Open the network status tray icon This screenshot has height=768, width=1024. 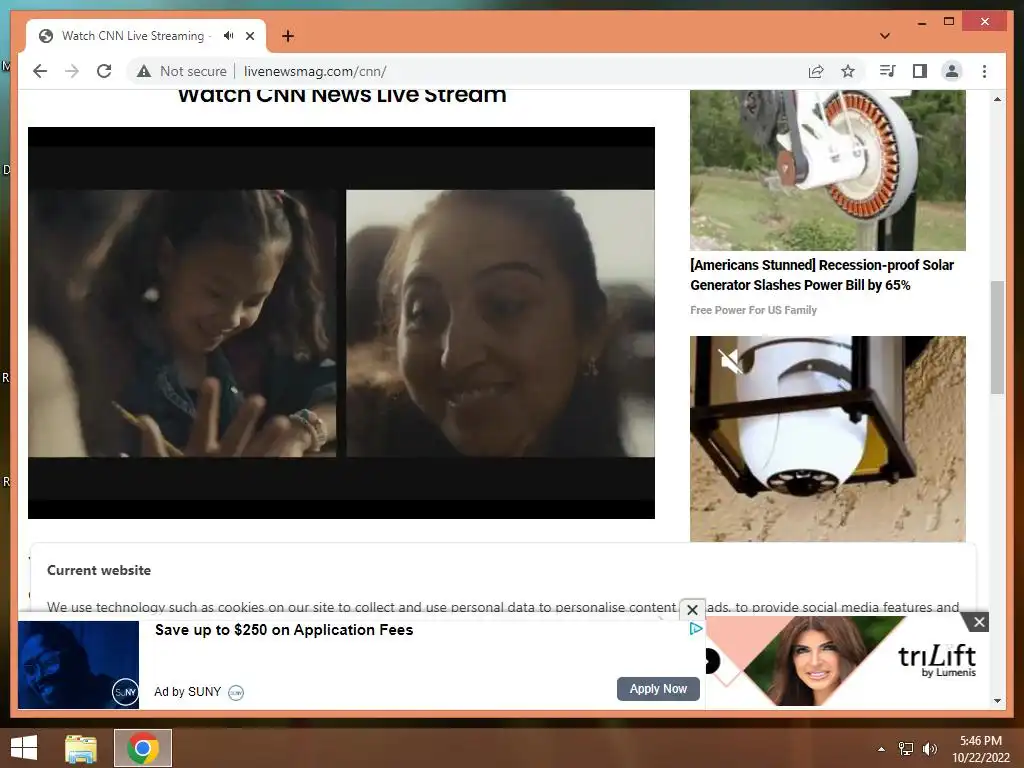pyautogui.click(x=906, y=749)
